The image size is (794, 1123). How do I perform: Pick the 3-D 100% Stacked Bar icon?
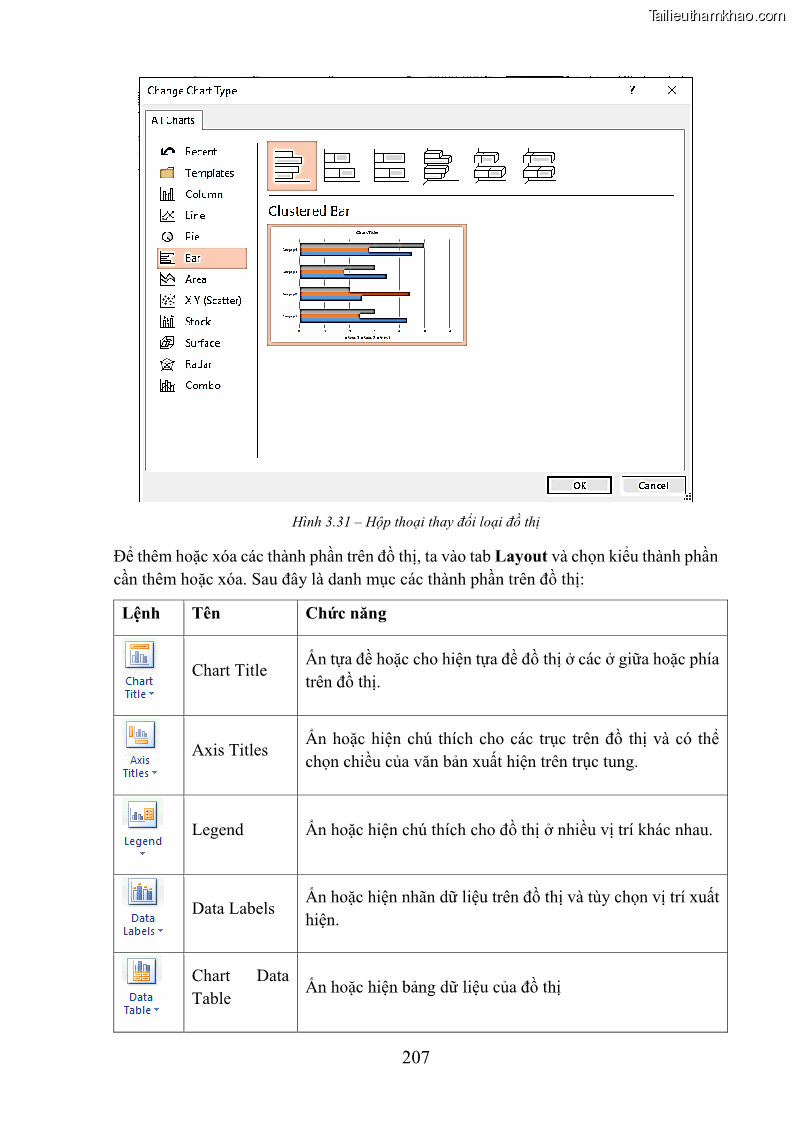[539, 166]
